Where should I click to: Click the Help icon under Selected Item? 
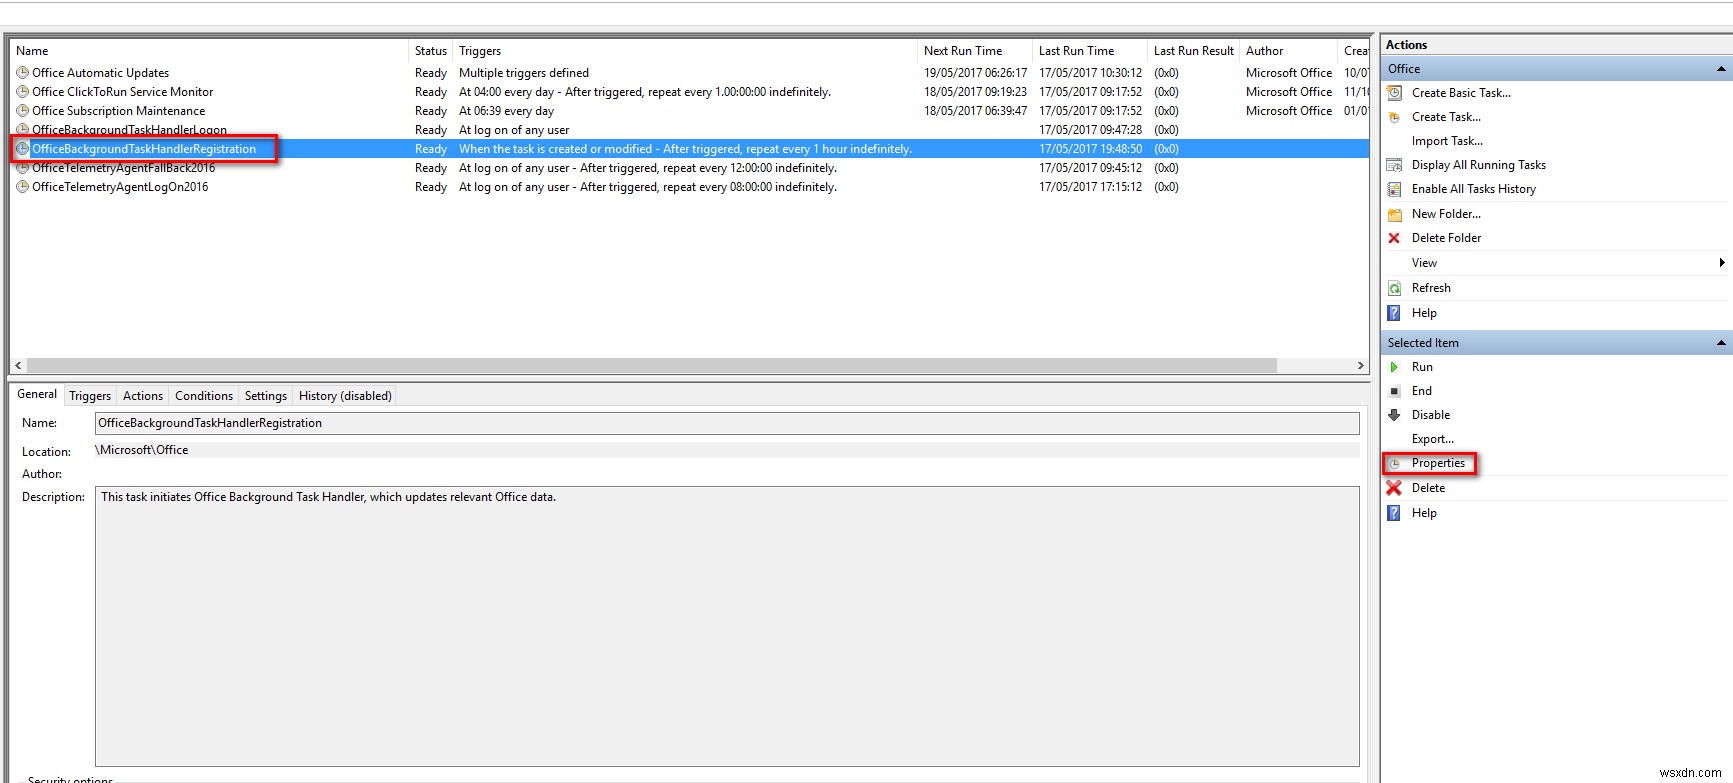(x=1394, y=513)
